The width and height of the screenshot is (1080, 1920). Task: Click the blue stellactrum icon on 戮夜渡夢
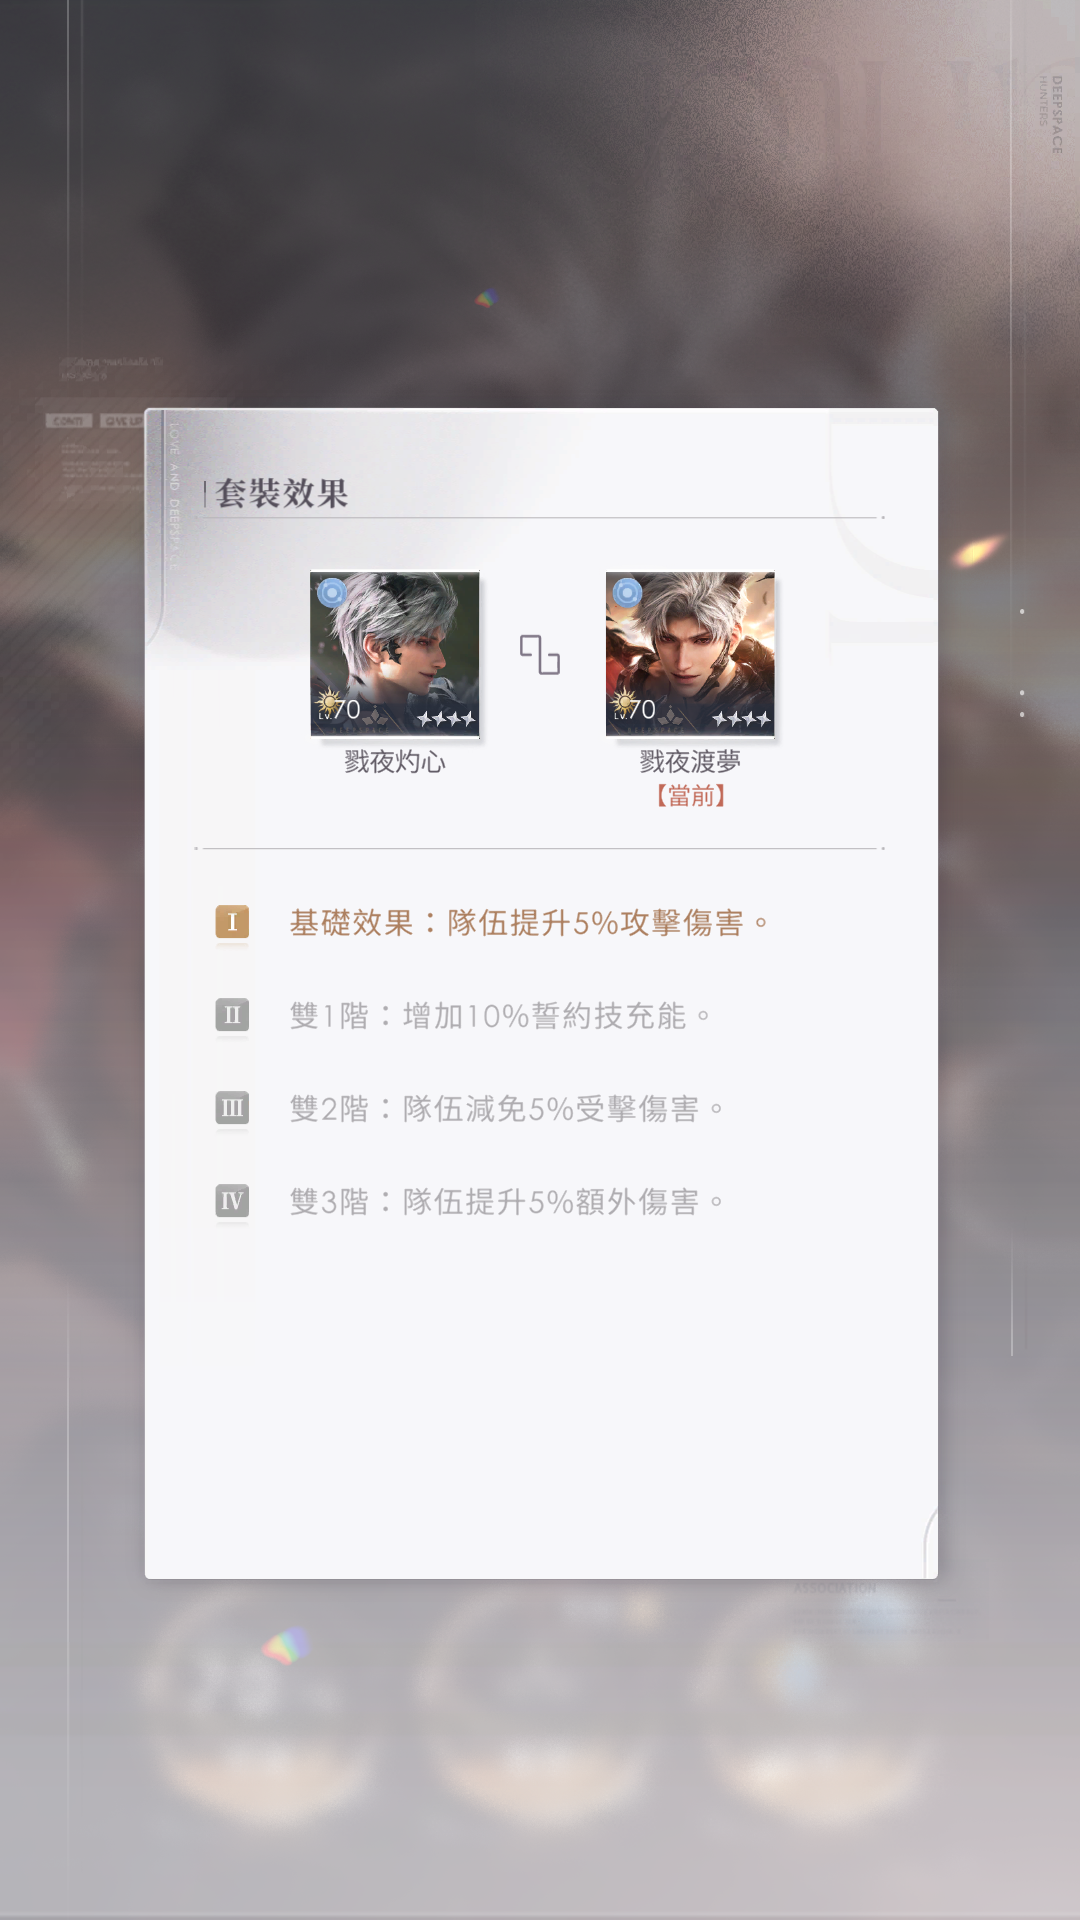point(627,593)
